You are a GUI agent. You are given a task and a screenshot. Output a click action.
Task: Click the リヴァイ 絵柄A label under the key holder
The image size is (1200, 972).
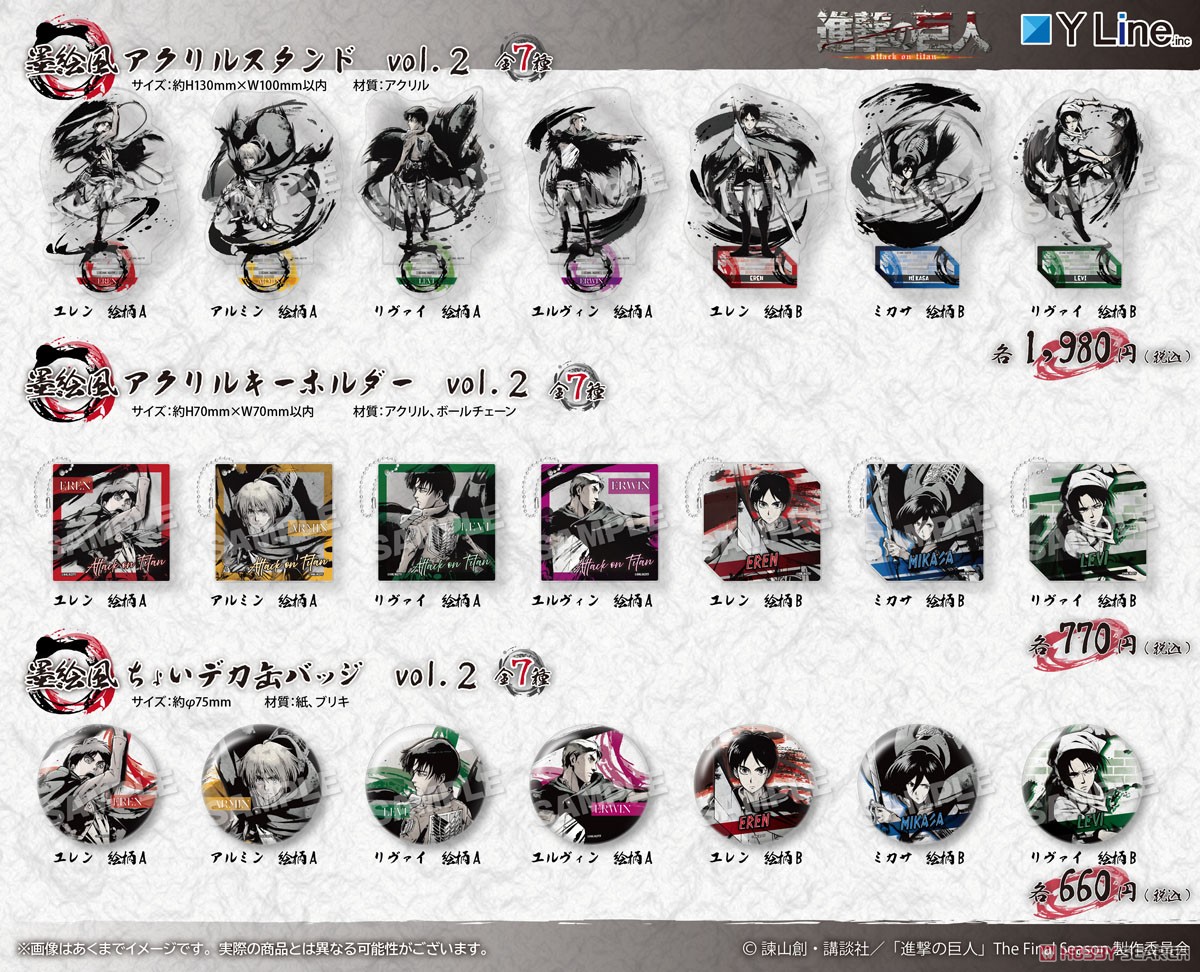pyautogui.click(x=429, y=600)
